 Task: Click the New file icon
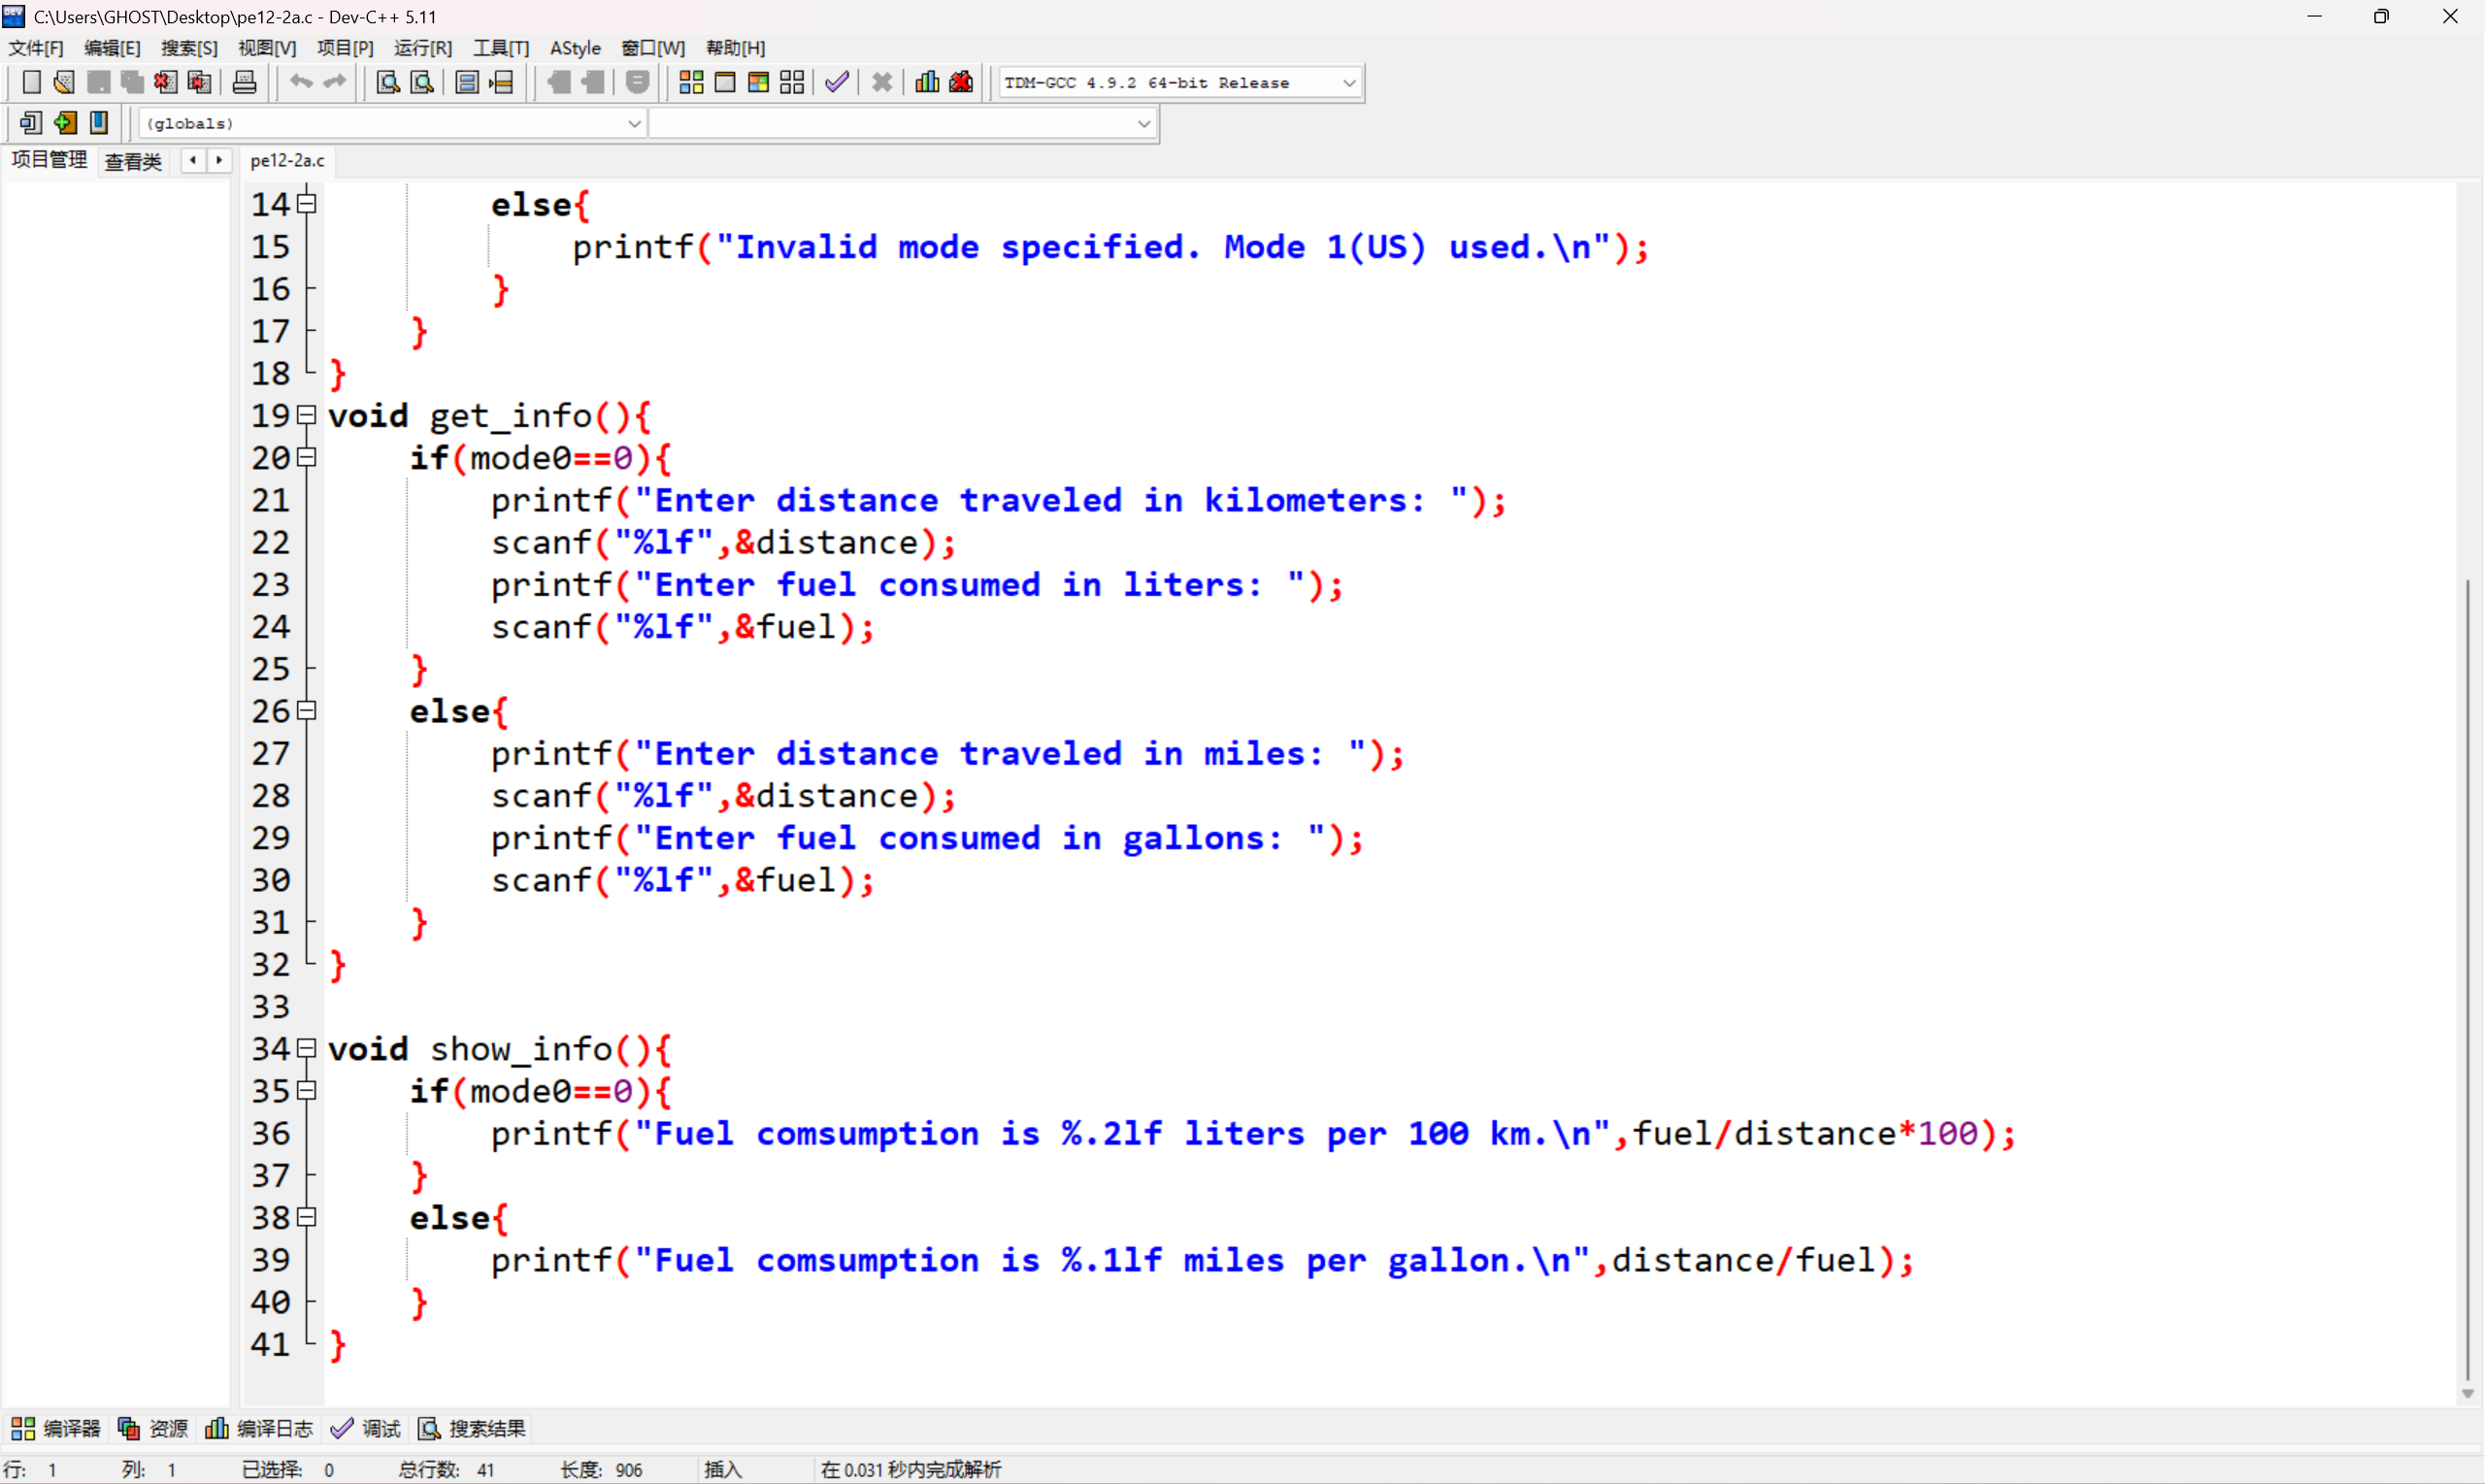coord(31,82)
